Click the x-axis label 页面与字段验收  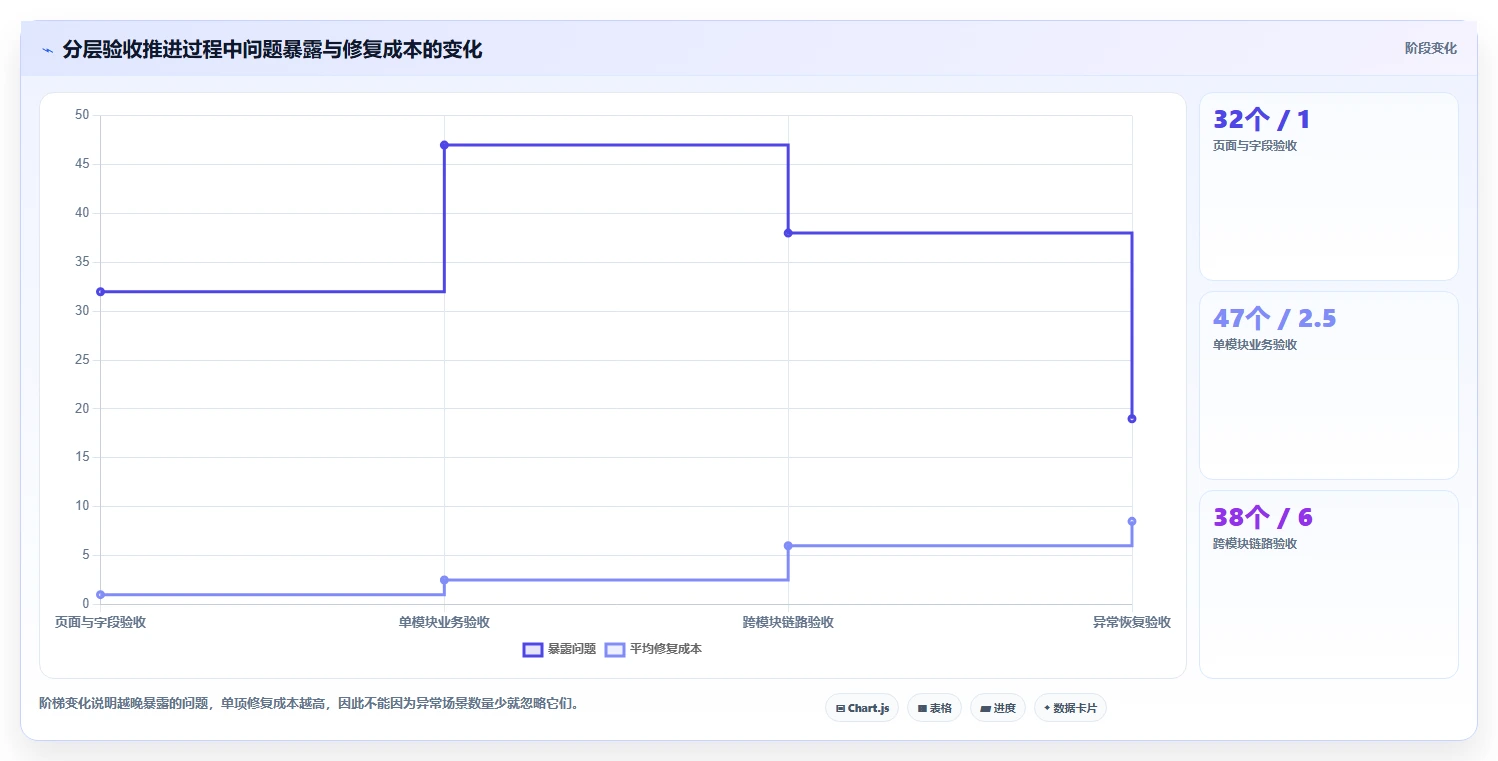pos(100,622)
